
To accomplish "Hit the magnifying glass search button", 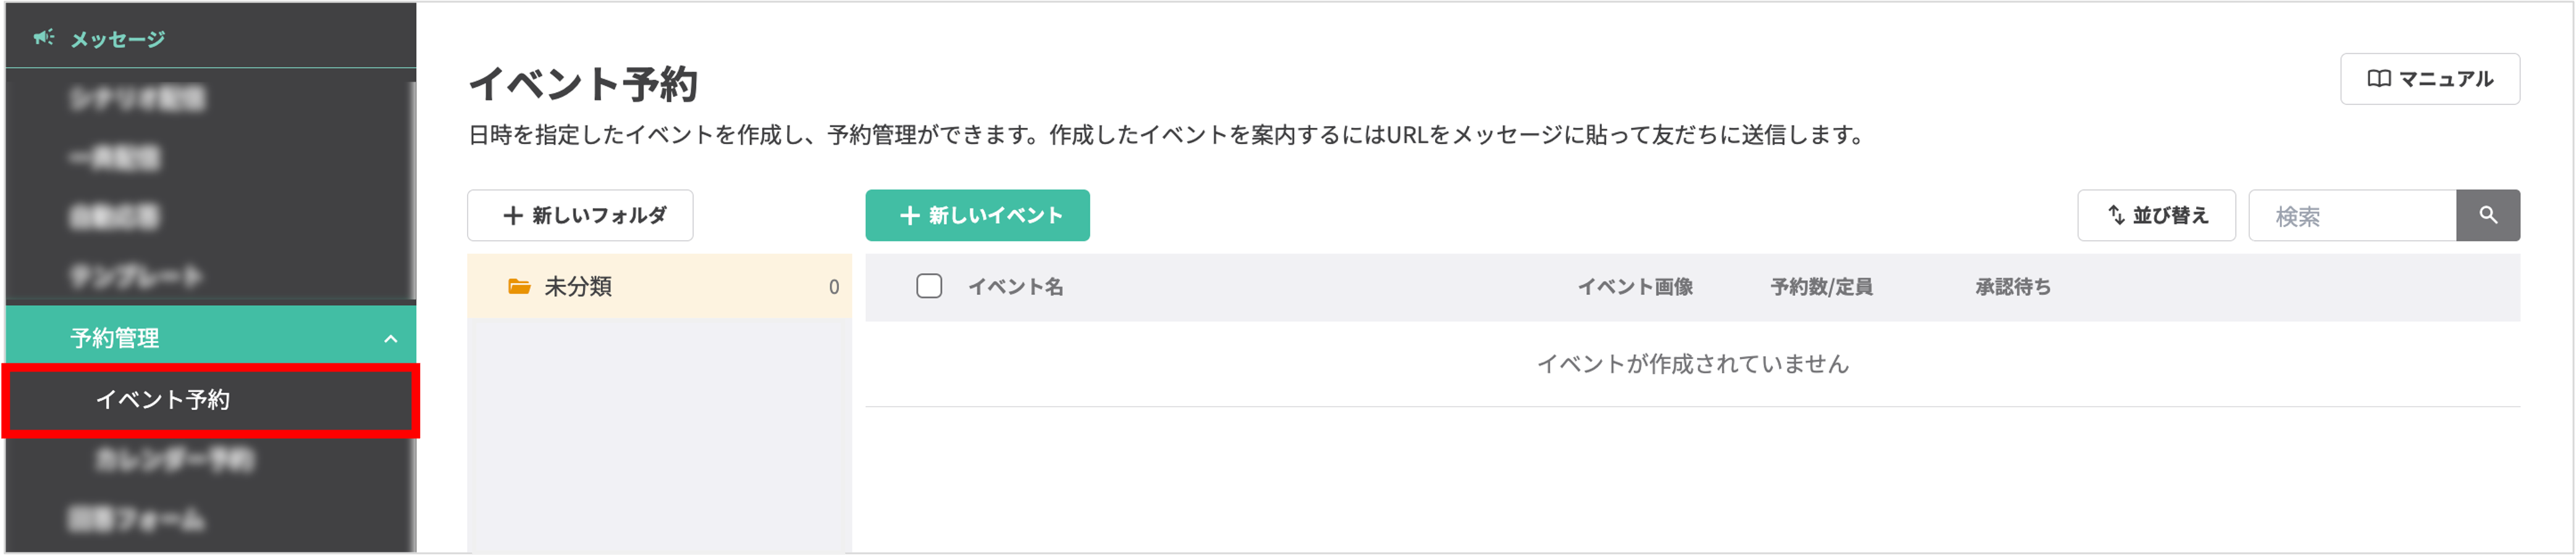I will point(2487,215).
